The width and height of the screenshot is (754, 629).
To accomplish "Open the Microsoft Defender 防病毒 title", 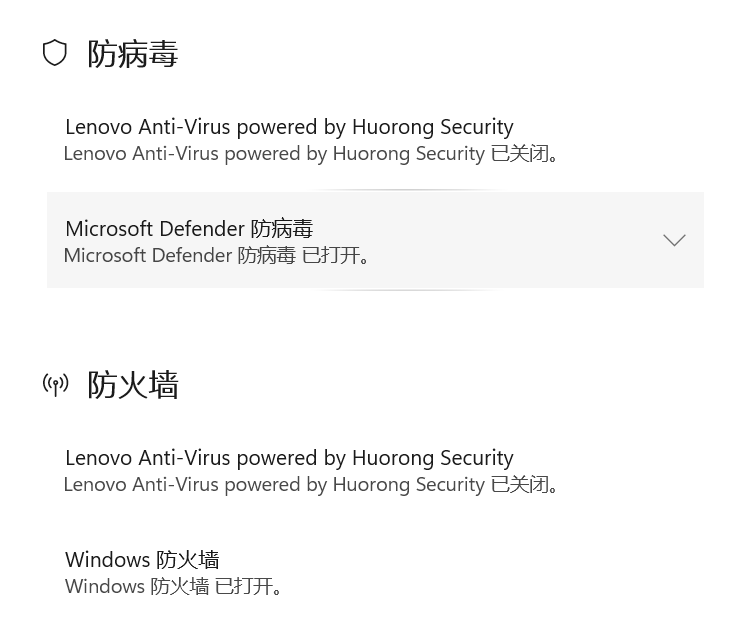I will 189,229.
